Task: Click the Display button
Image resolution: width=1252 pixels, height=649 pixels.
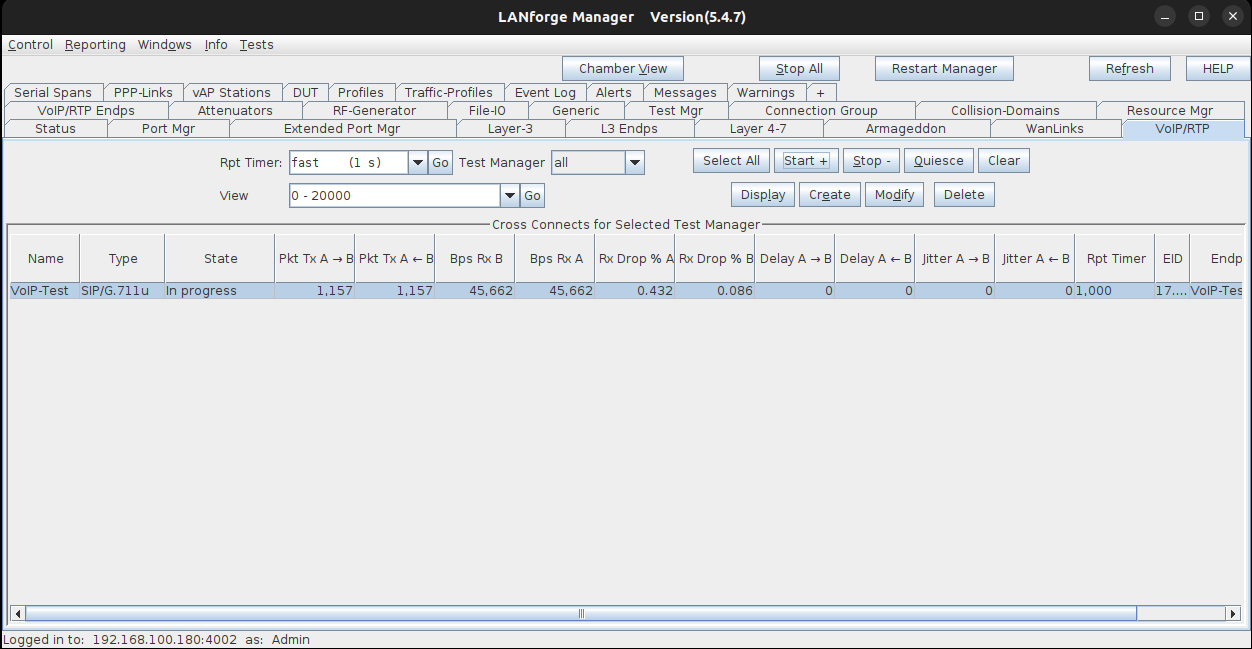Action: tap(763, 195)
